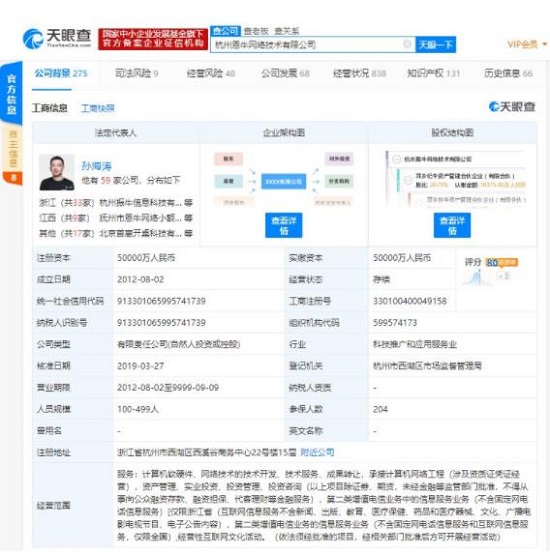Open 孙海涛's profile link

pyautogui.click(x=96, y=166)
